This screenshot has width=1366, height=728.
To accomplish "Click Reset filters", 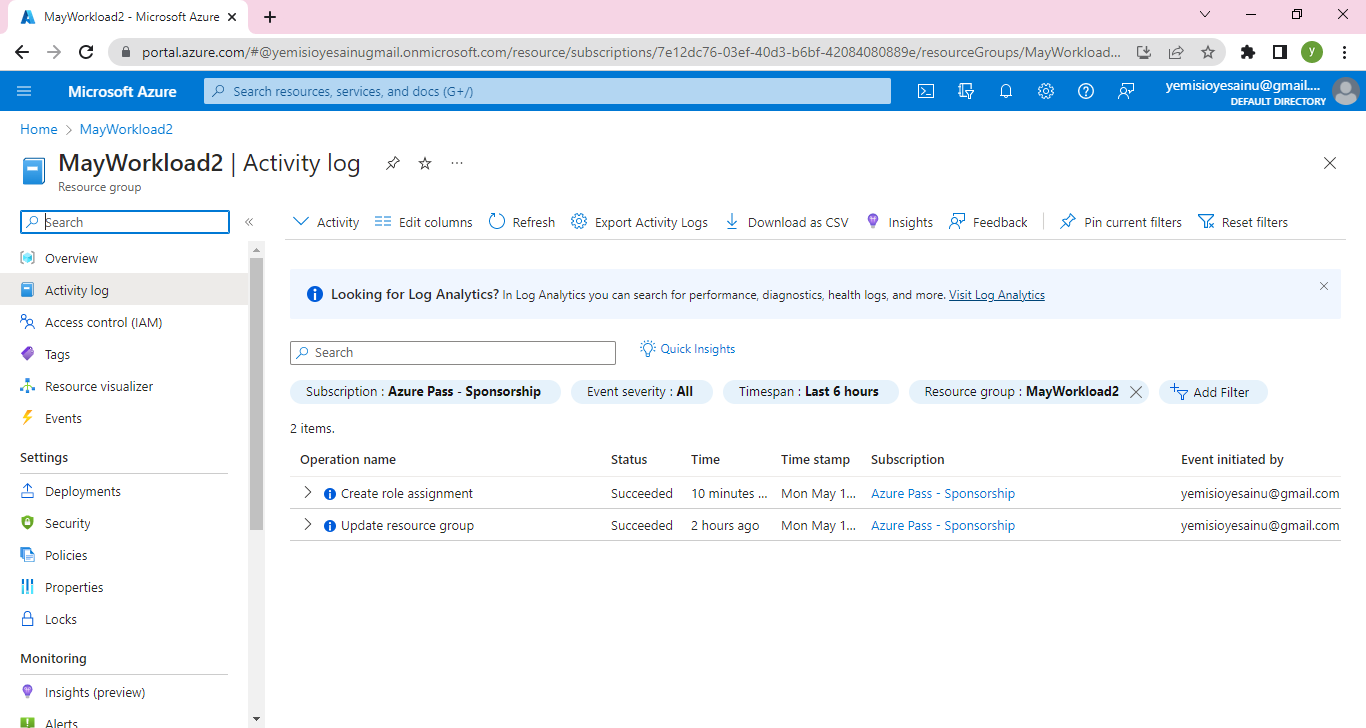I will 1243,222.
